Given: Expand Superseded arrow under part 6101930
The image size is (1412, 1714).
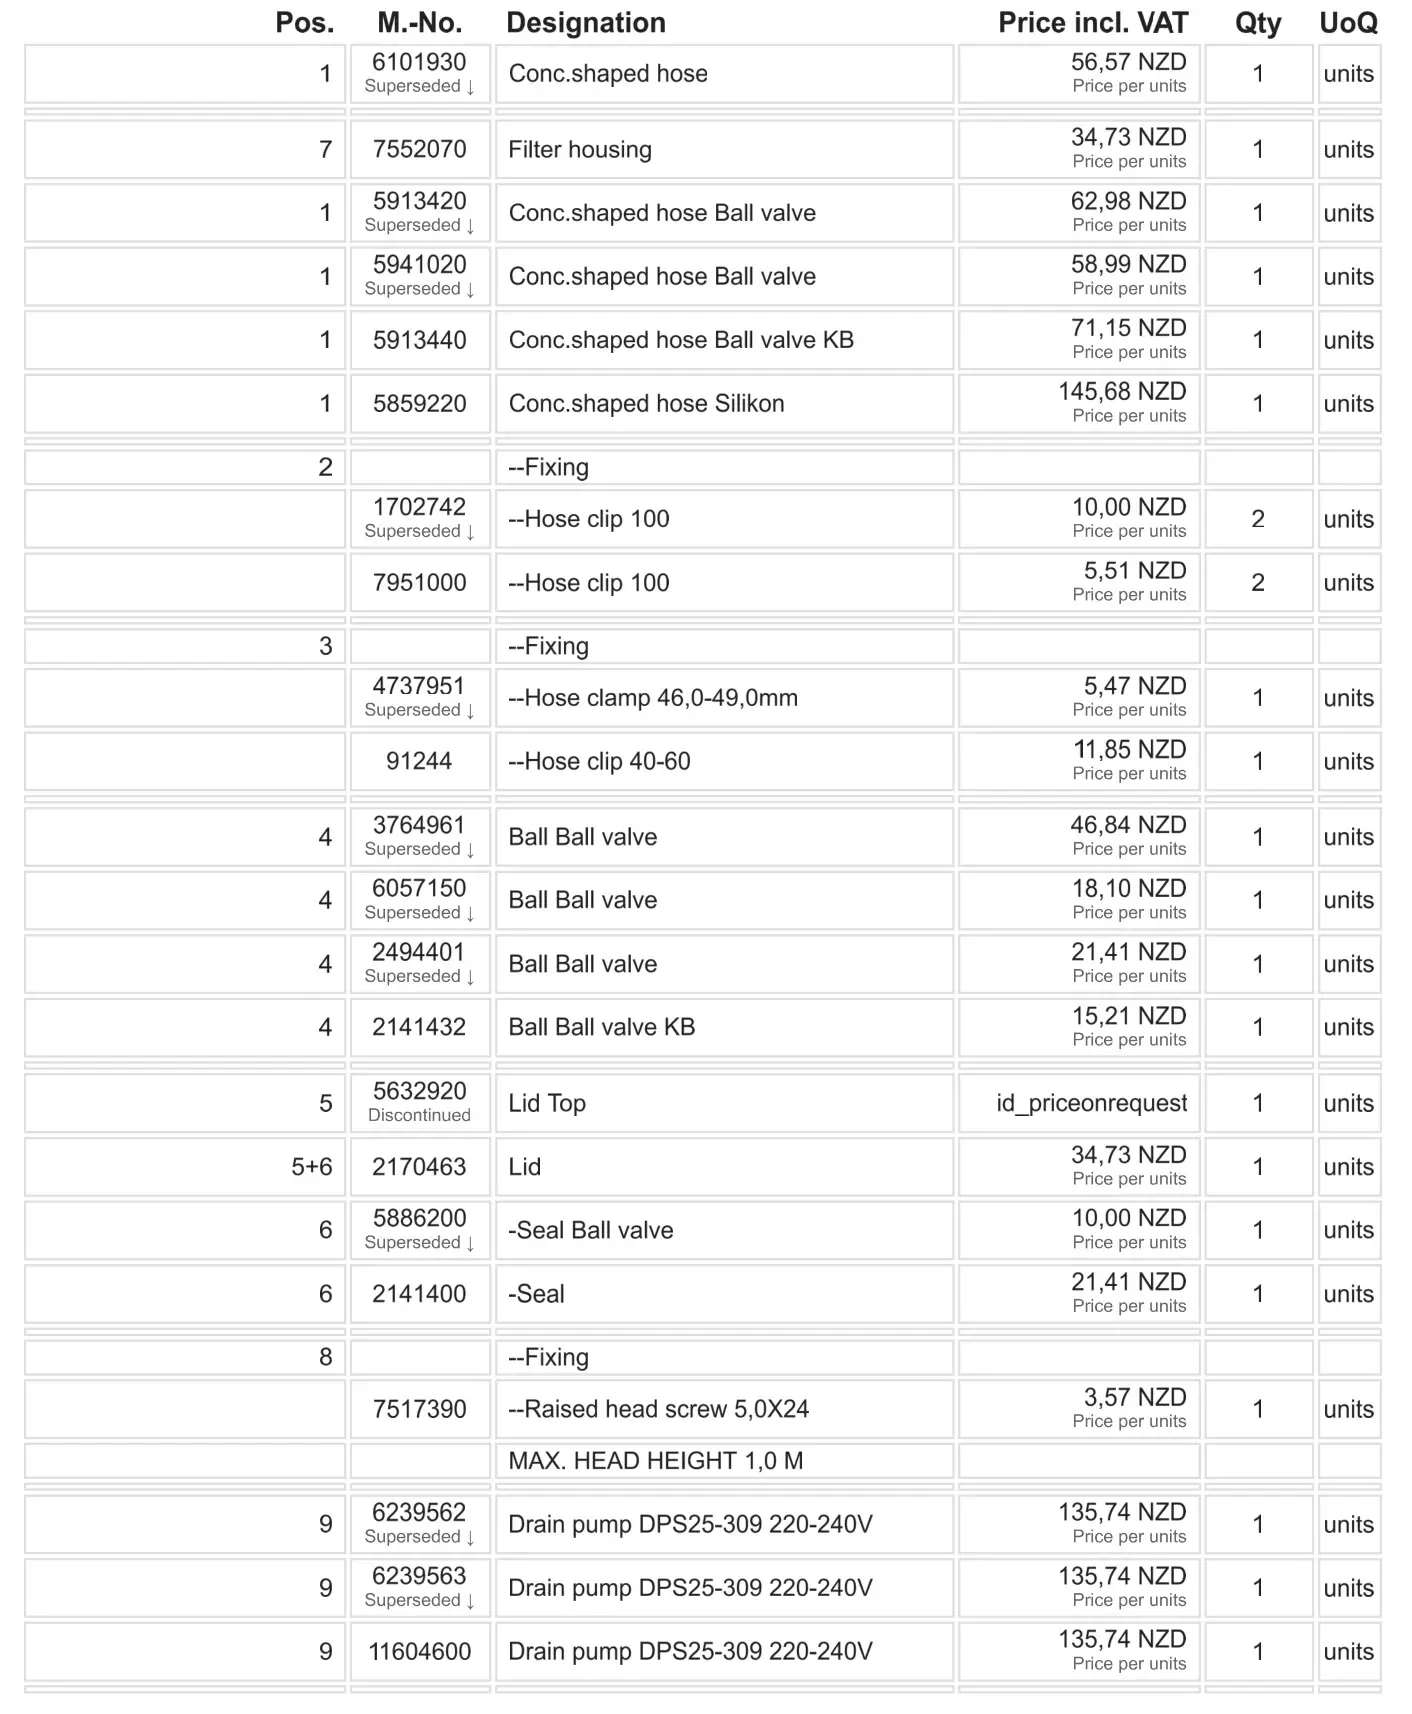Looking at the screenshot, I should pos(419,87).
